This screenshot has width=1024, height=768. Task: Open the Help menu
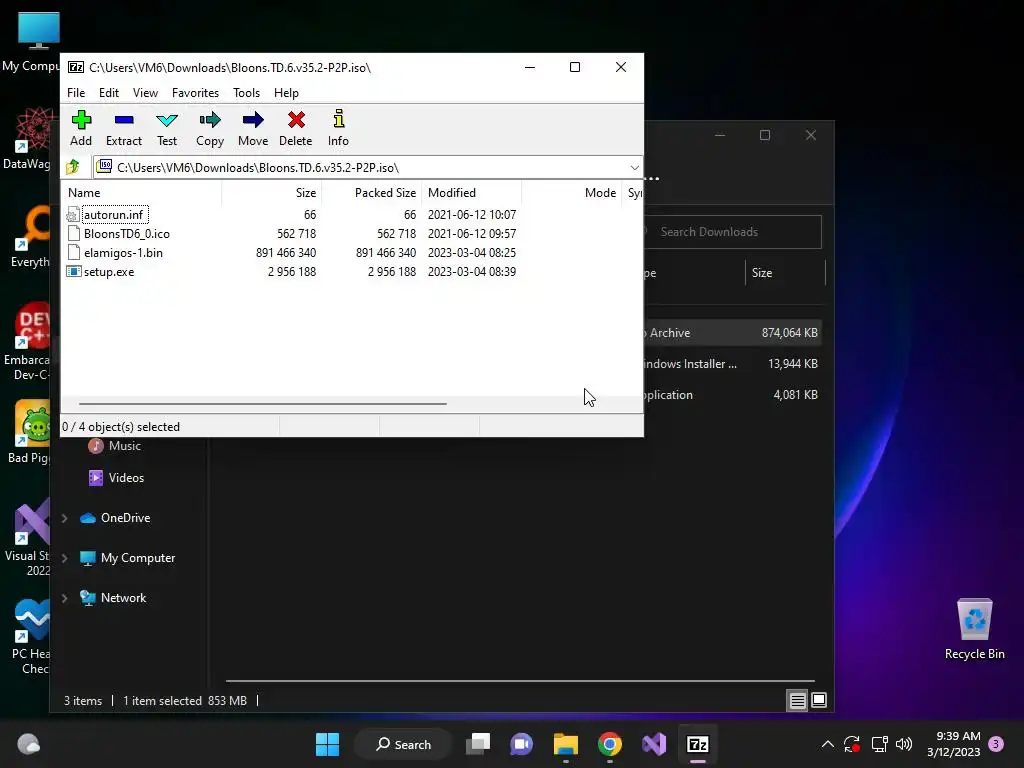pyautogui.click(x=286, y=93)
